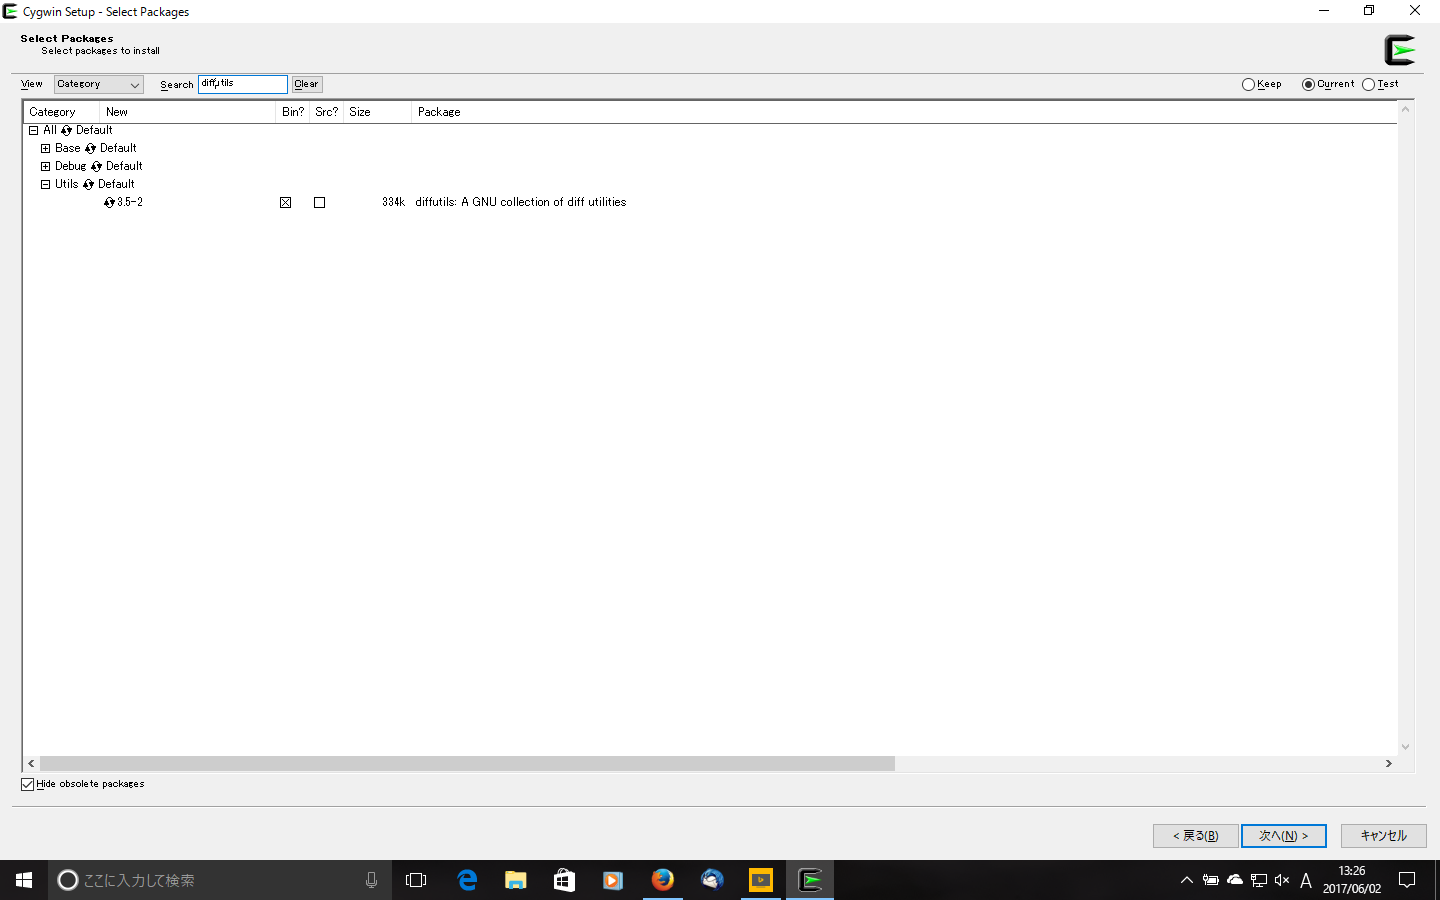
Task: Open the network tray icon
Action: [x=1259, y=880]
